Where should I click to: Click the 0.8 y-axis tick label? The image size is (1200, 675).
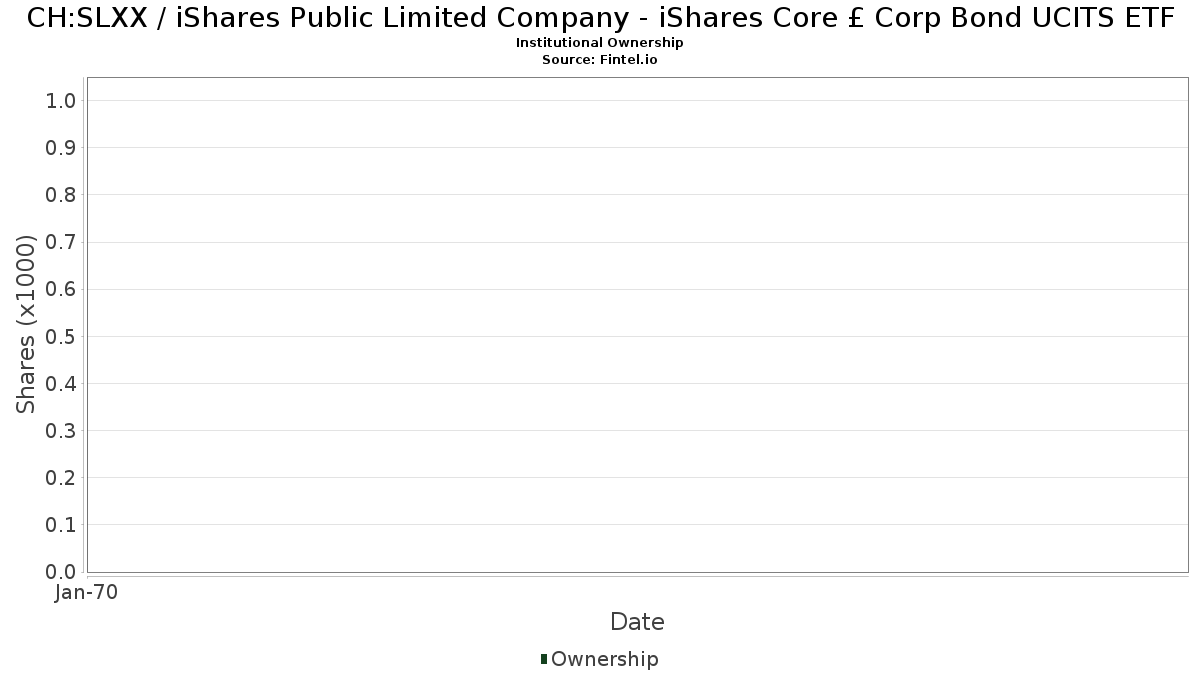click(61, 195)
